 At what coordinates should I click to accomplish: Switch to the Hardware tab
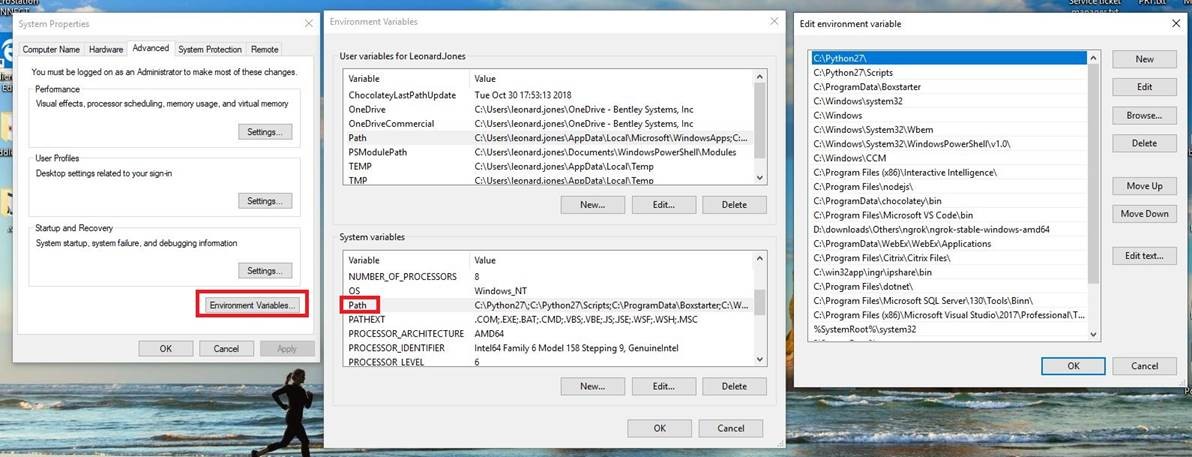click(x=106, y=49)
